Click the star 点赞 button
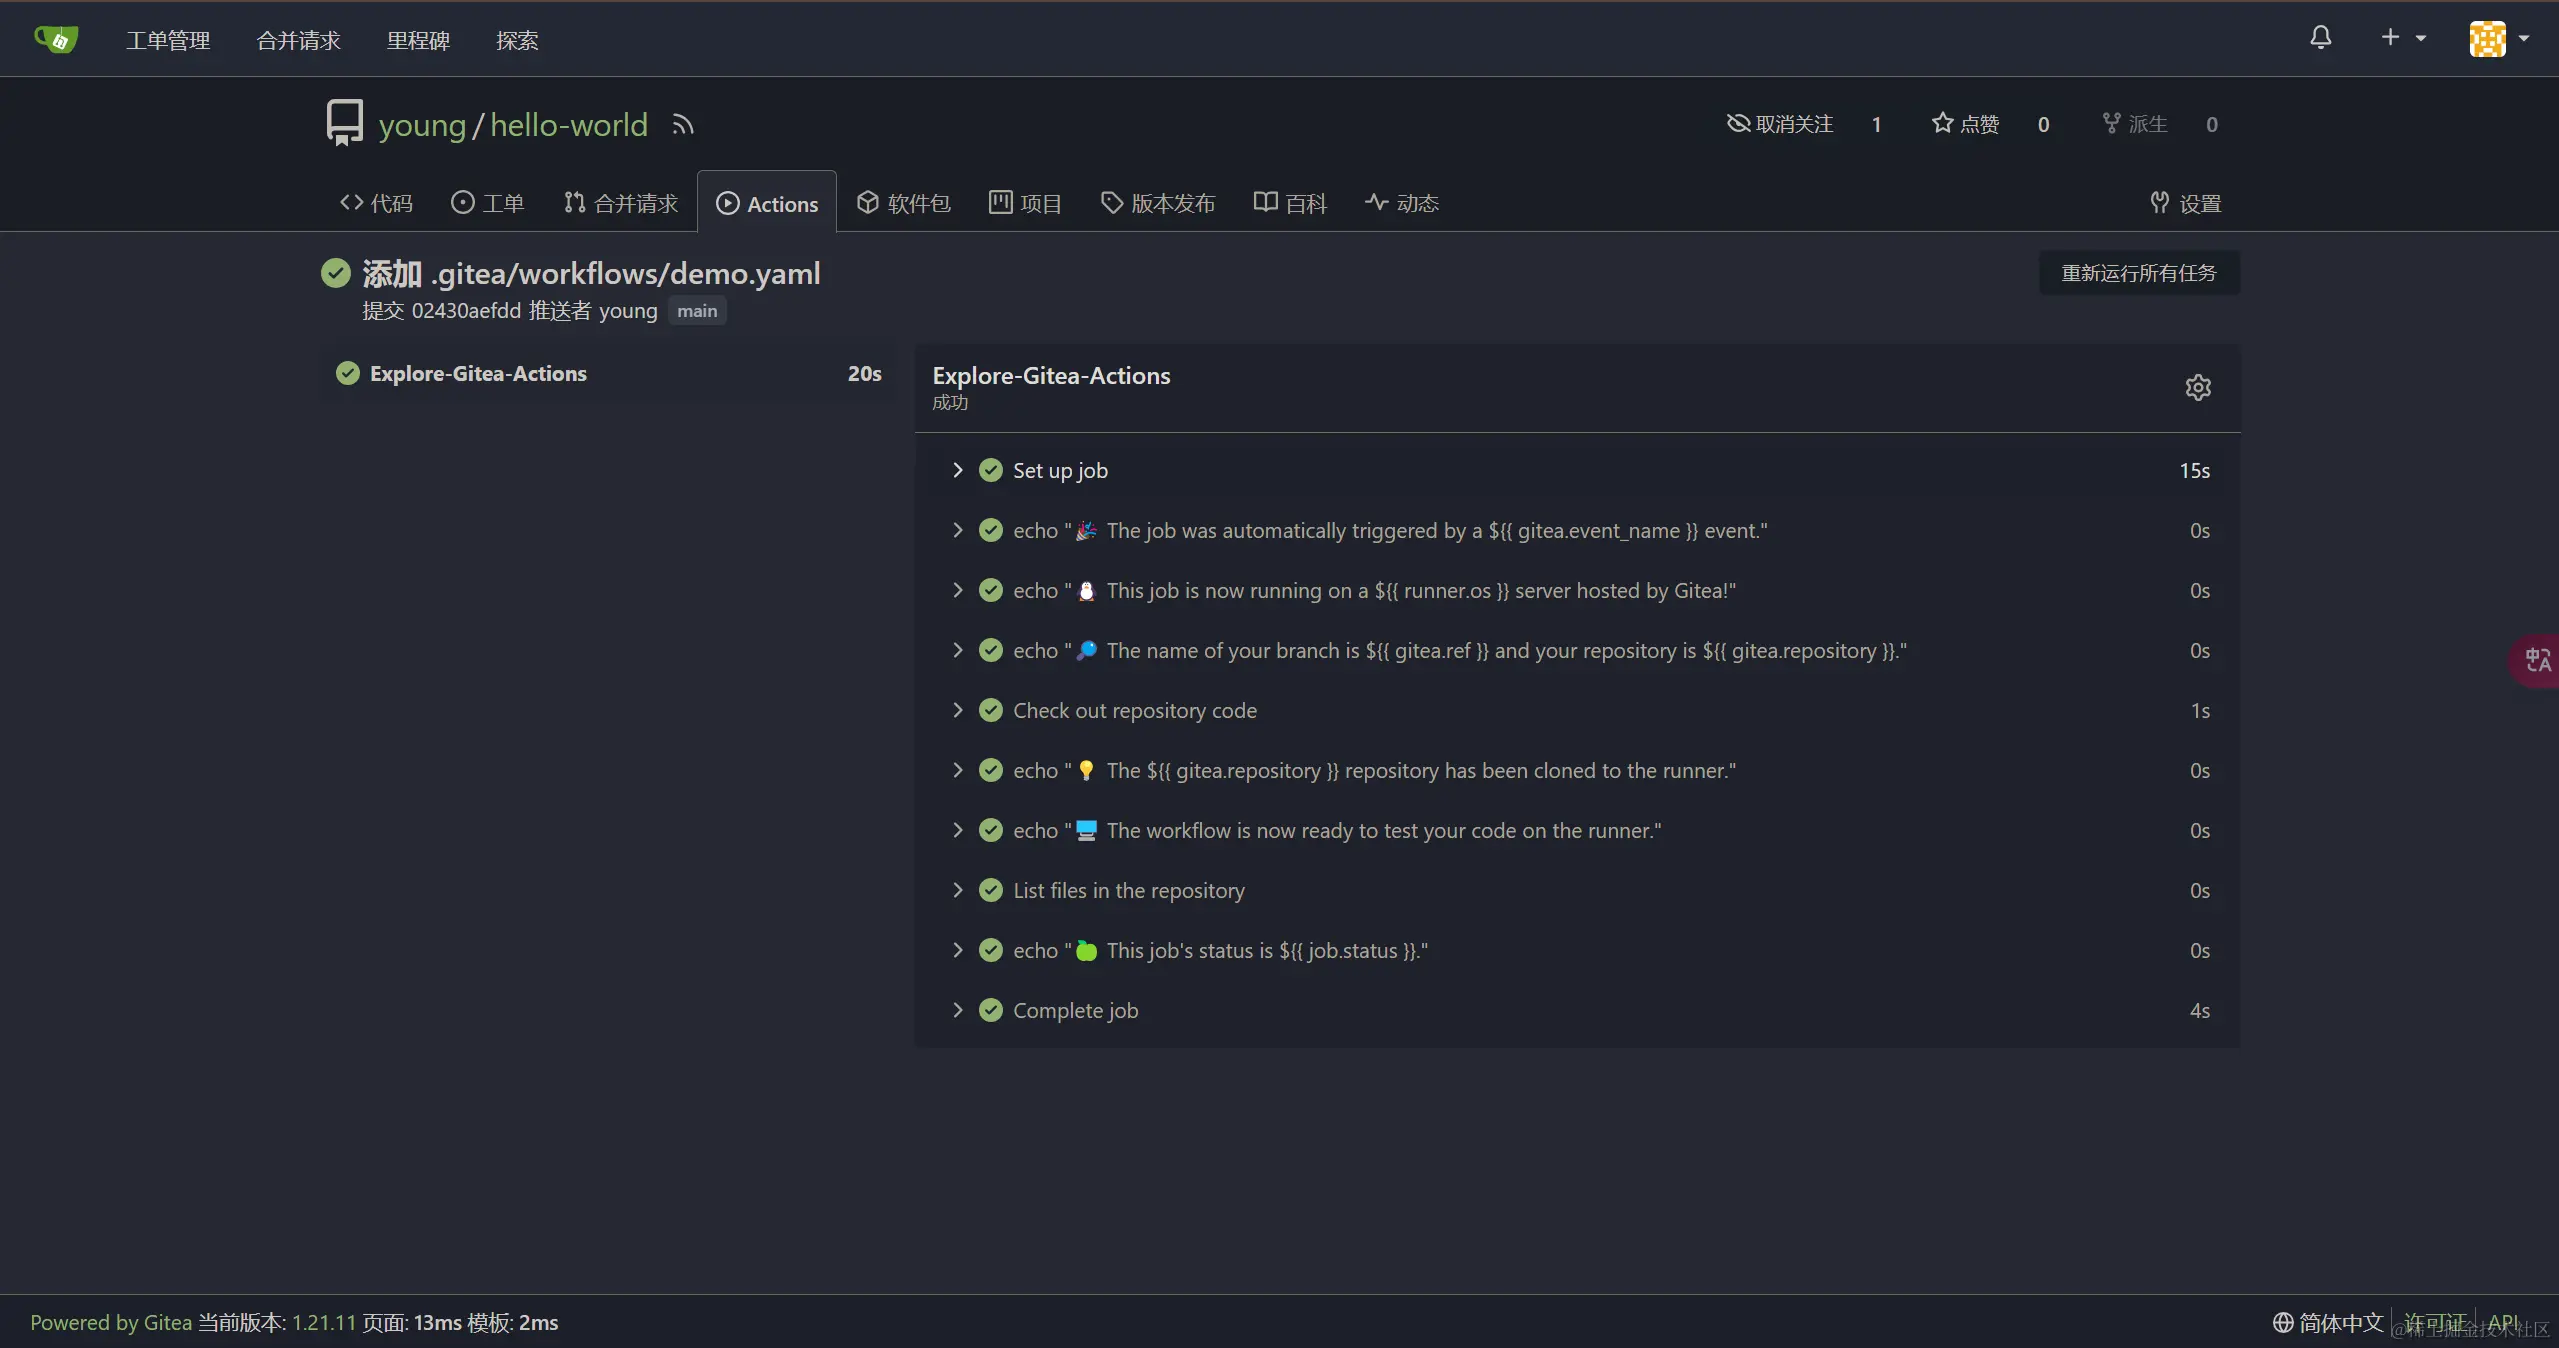This screenshot has width=2559, height=1348. point(1965,124)
